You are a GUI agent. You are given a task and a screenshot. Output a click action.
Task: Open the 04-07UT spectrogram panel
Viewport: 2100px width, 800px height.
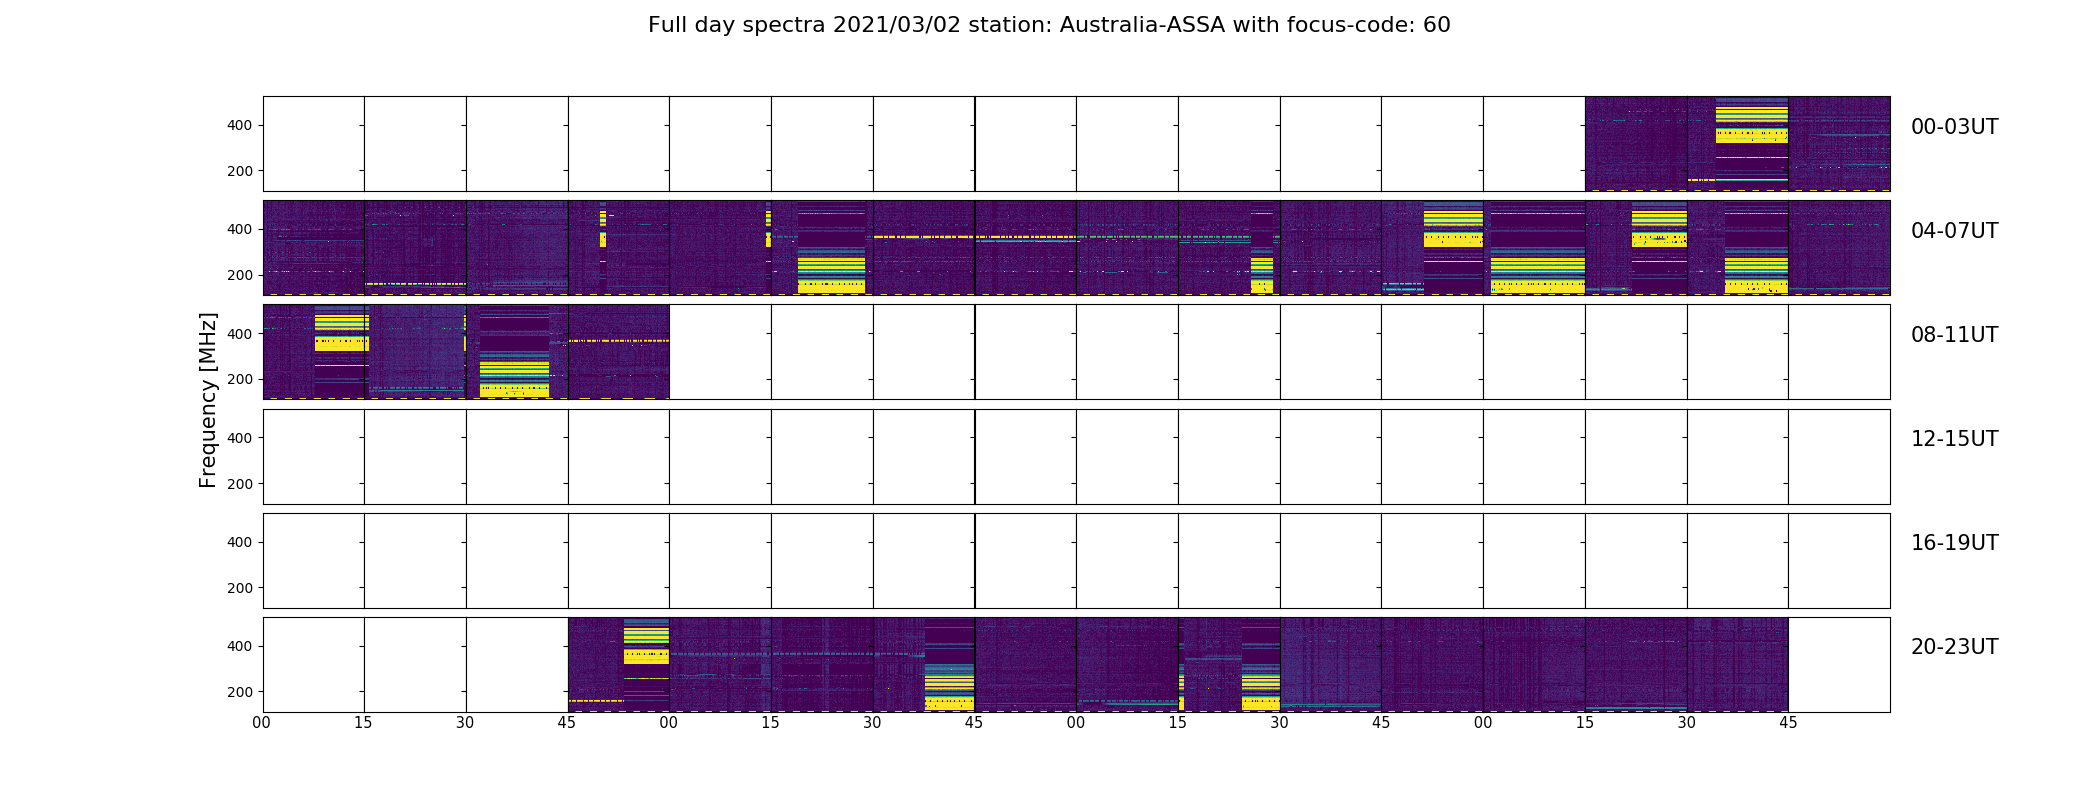1076,248
